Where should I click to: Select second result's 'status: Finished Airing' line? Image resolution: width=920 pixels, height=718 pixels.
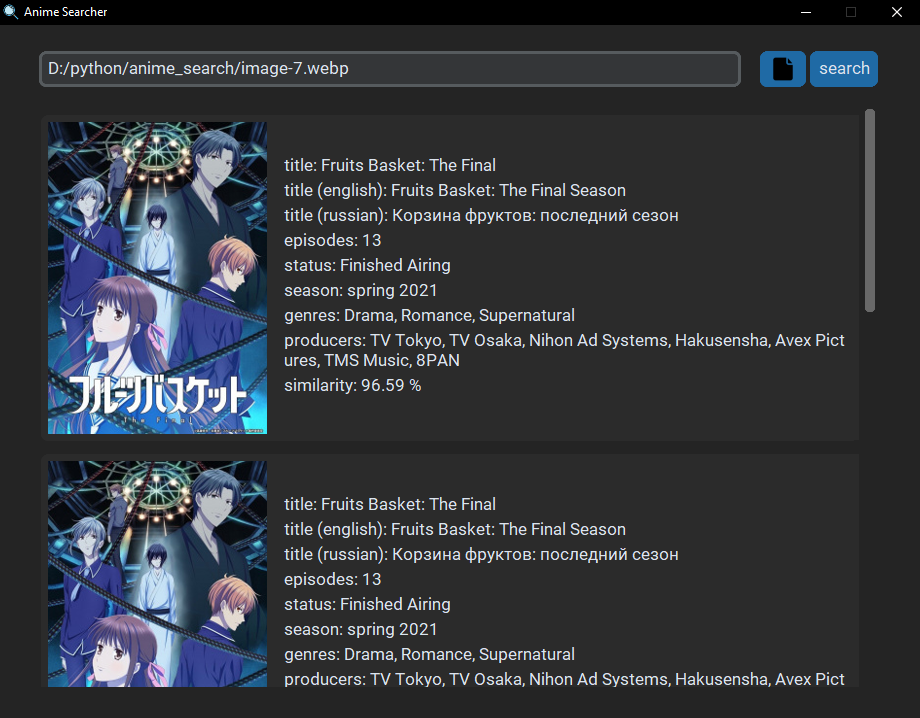[x=367, y=604]
